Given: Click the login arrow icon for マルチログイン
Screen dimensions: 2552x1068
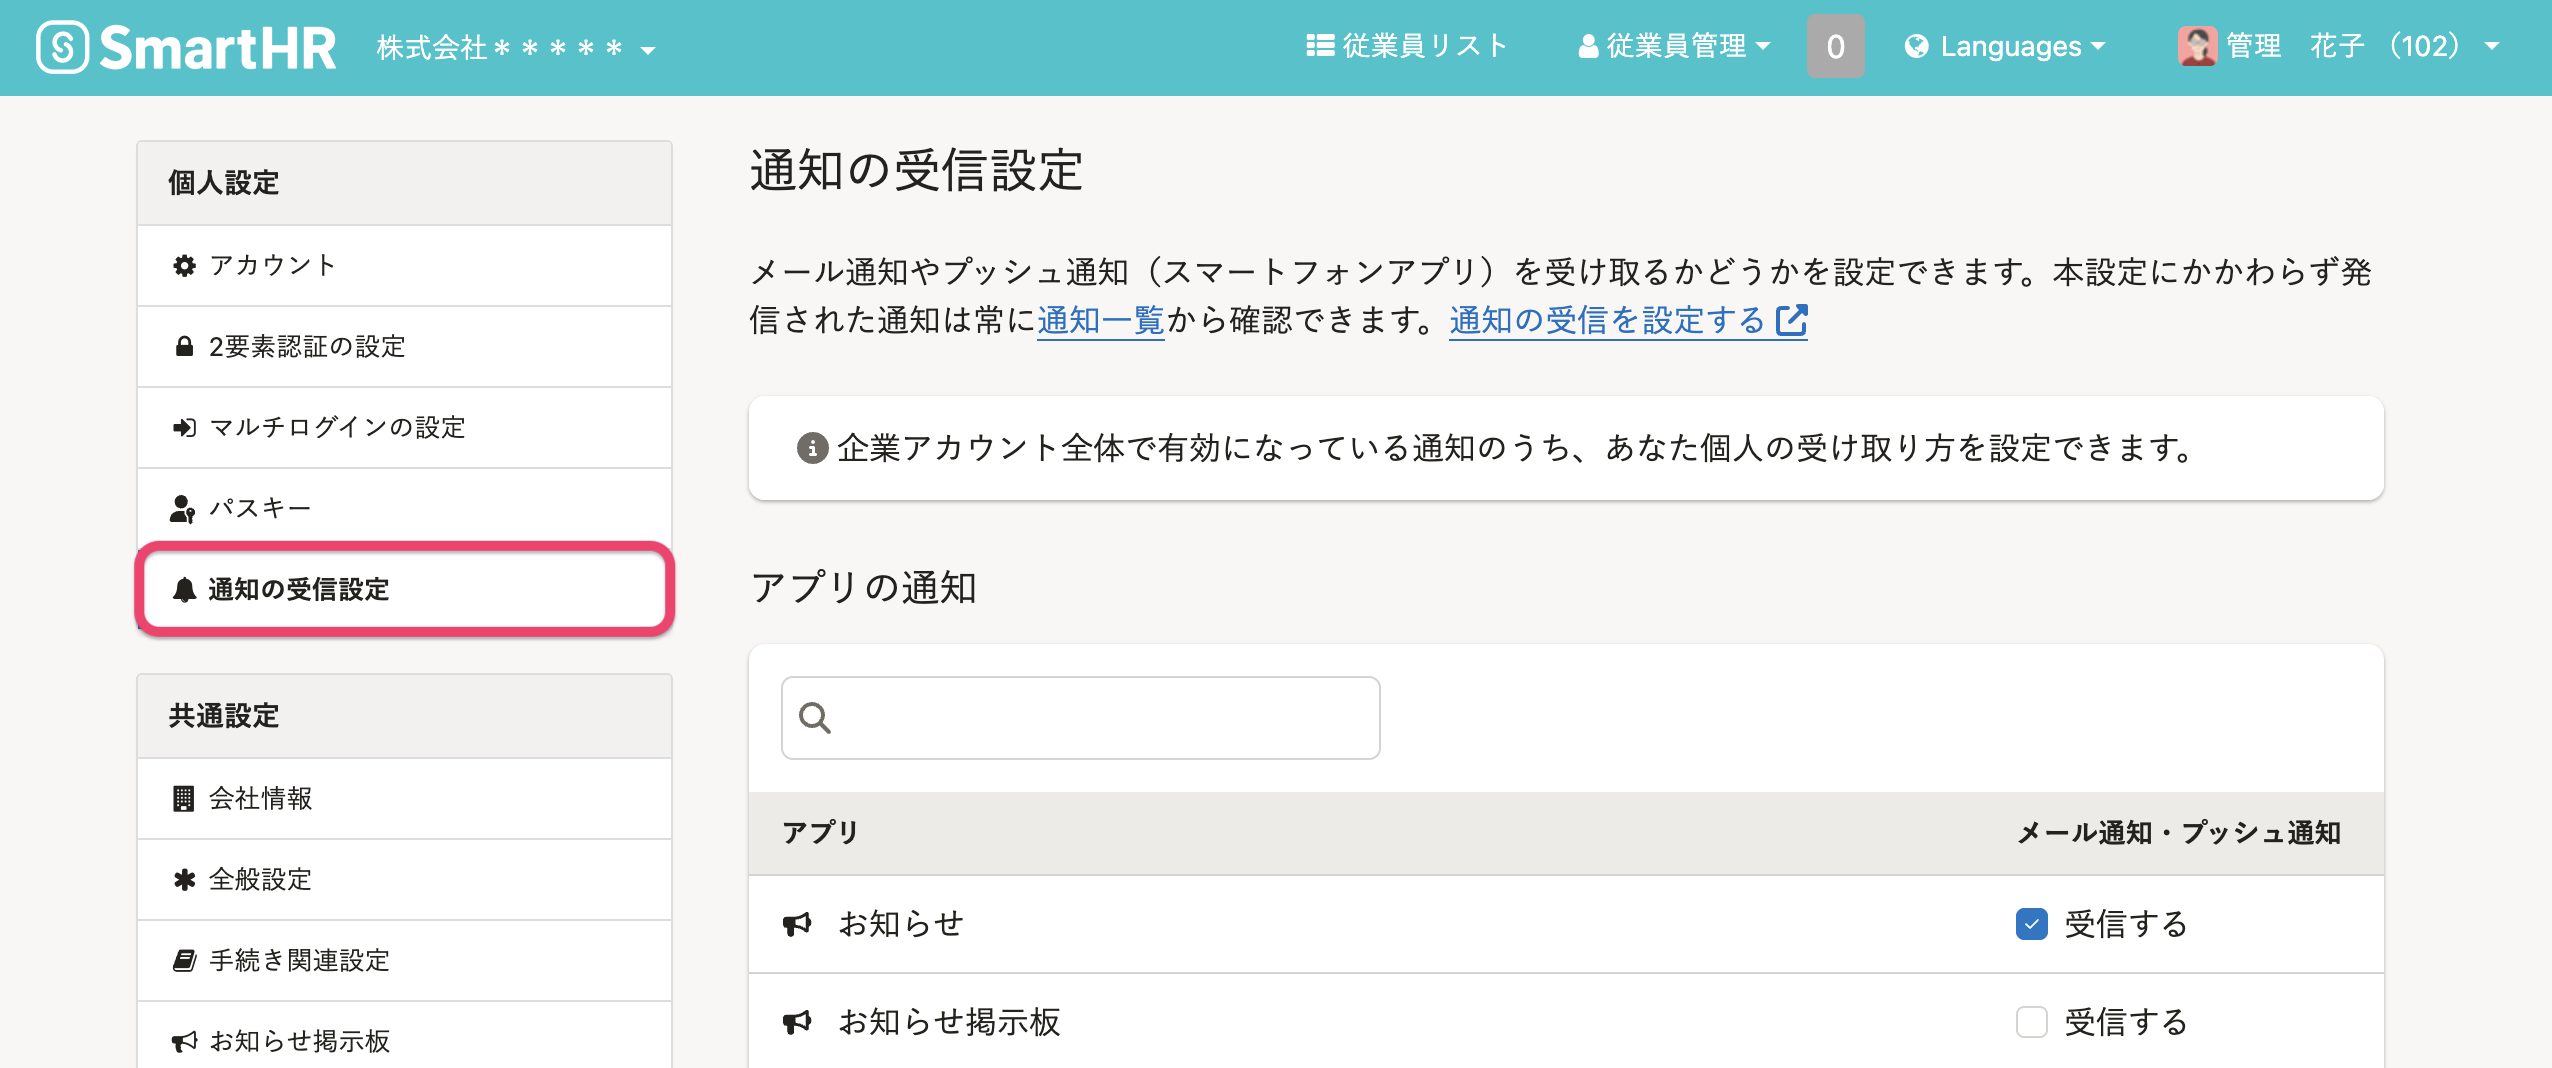Looking at the screenshot, I should tap(184, 427).
